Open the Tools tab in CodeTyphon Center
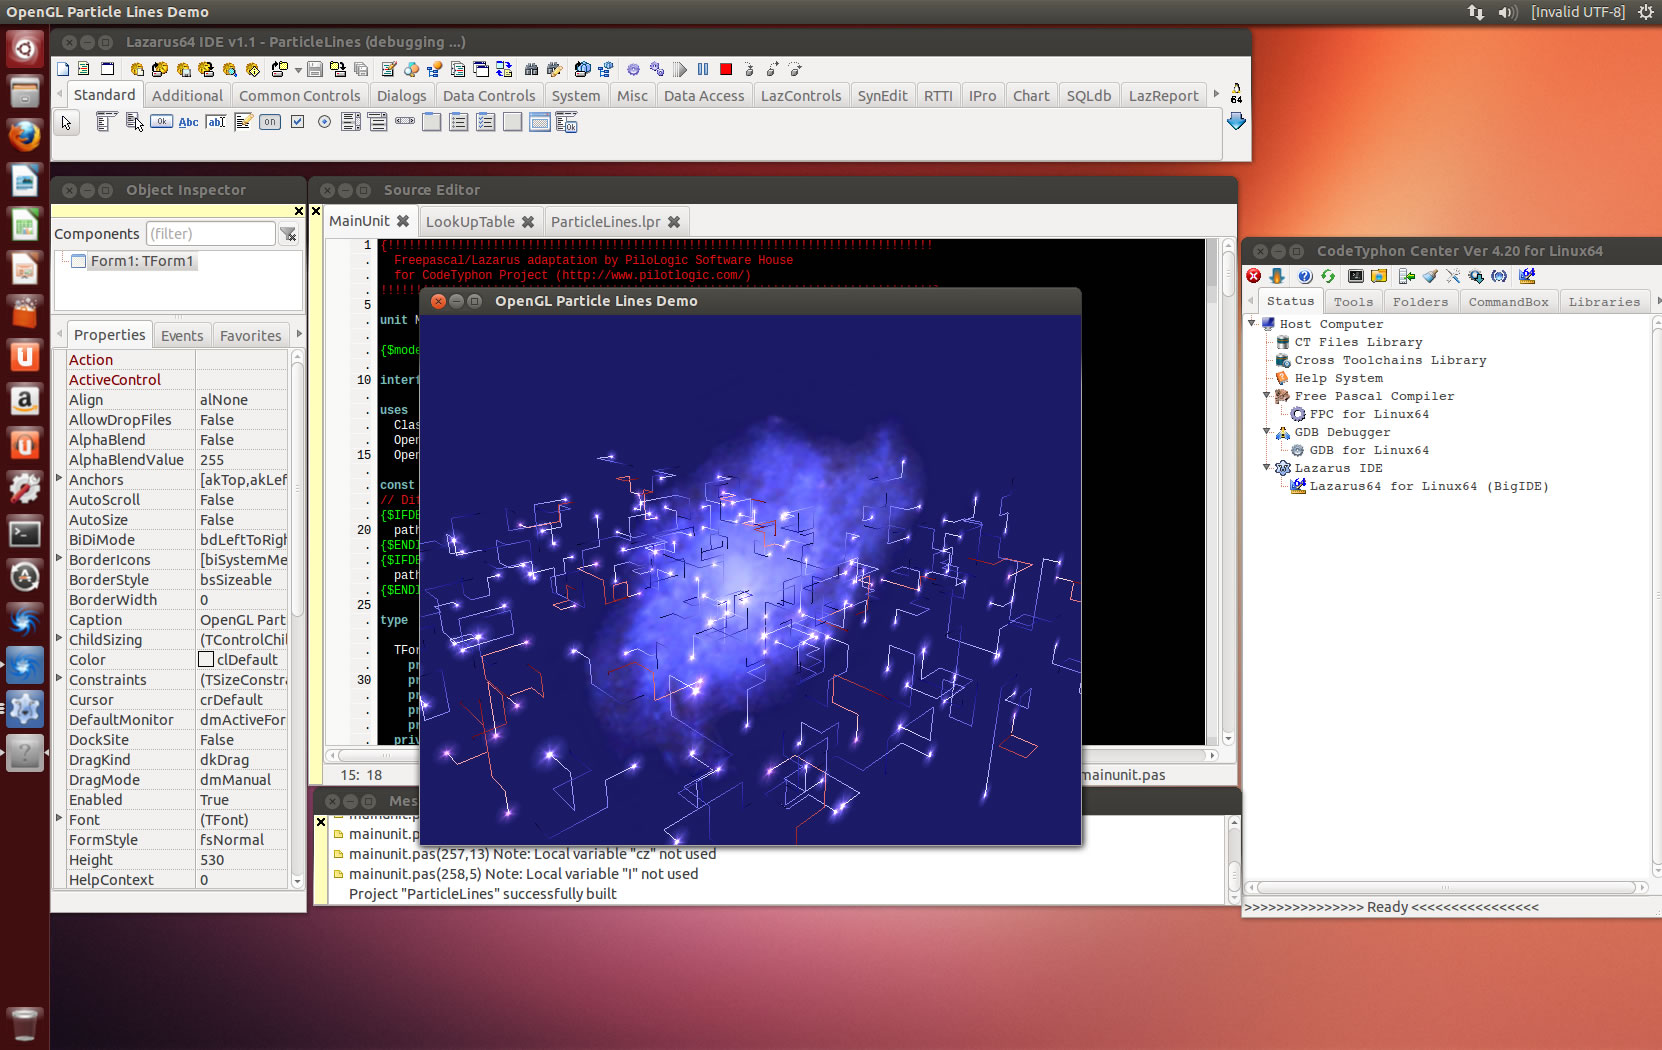Image resolution: width=1662 pixels, height=1050 pixels. point(1353,302)
